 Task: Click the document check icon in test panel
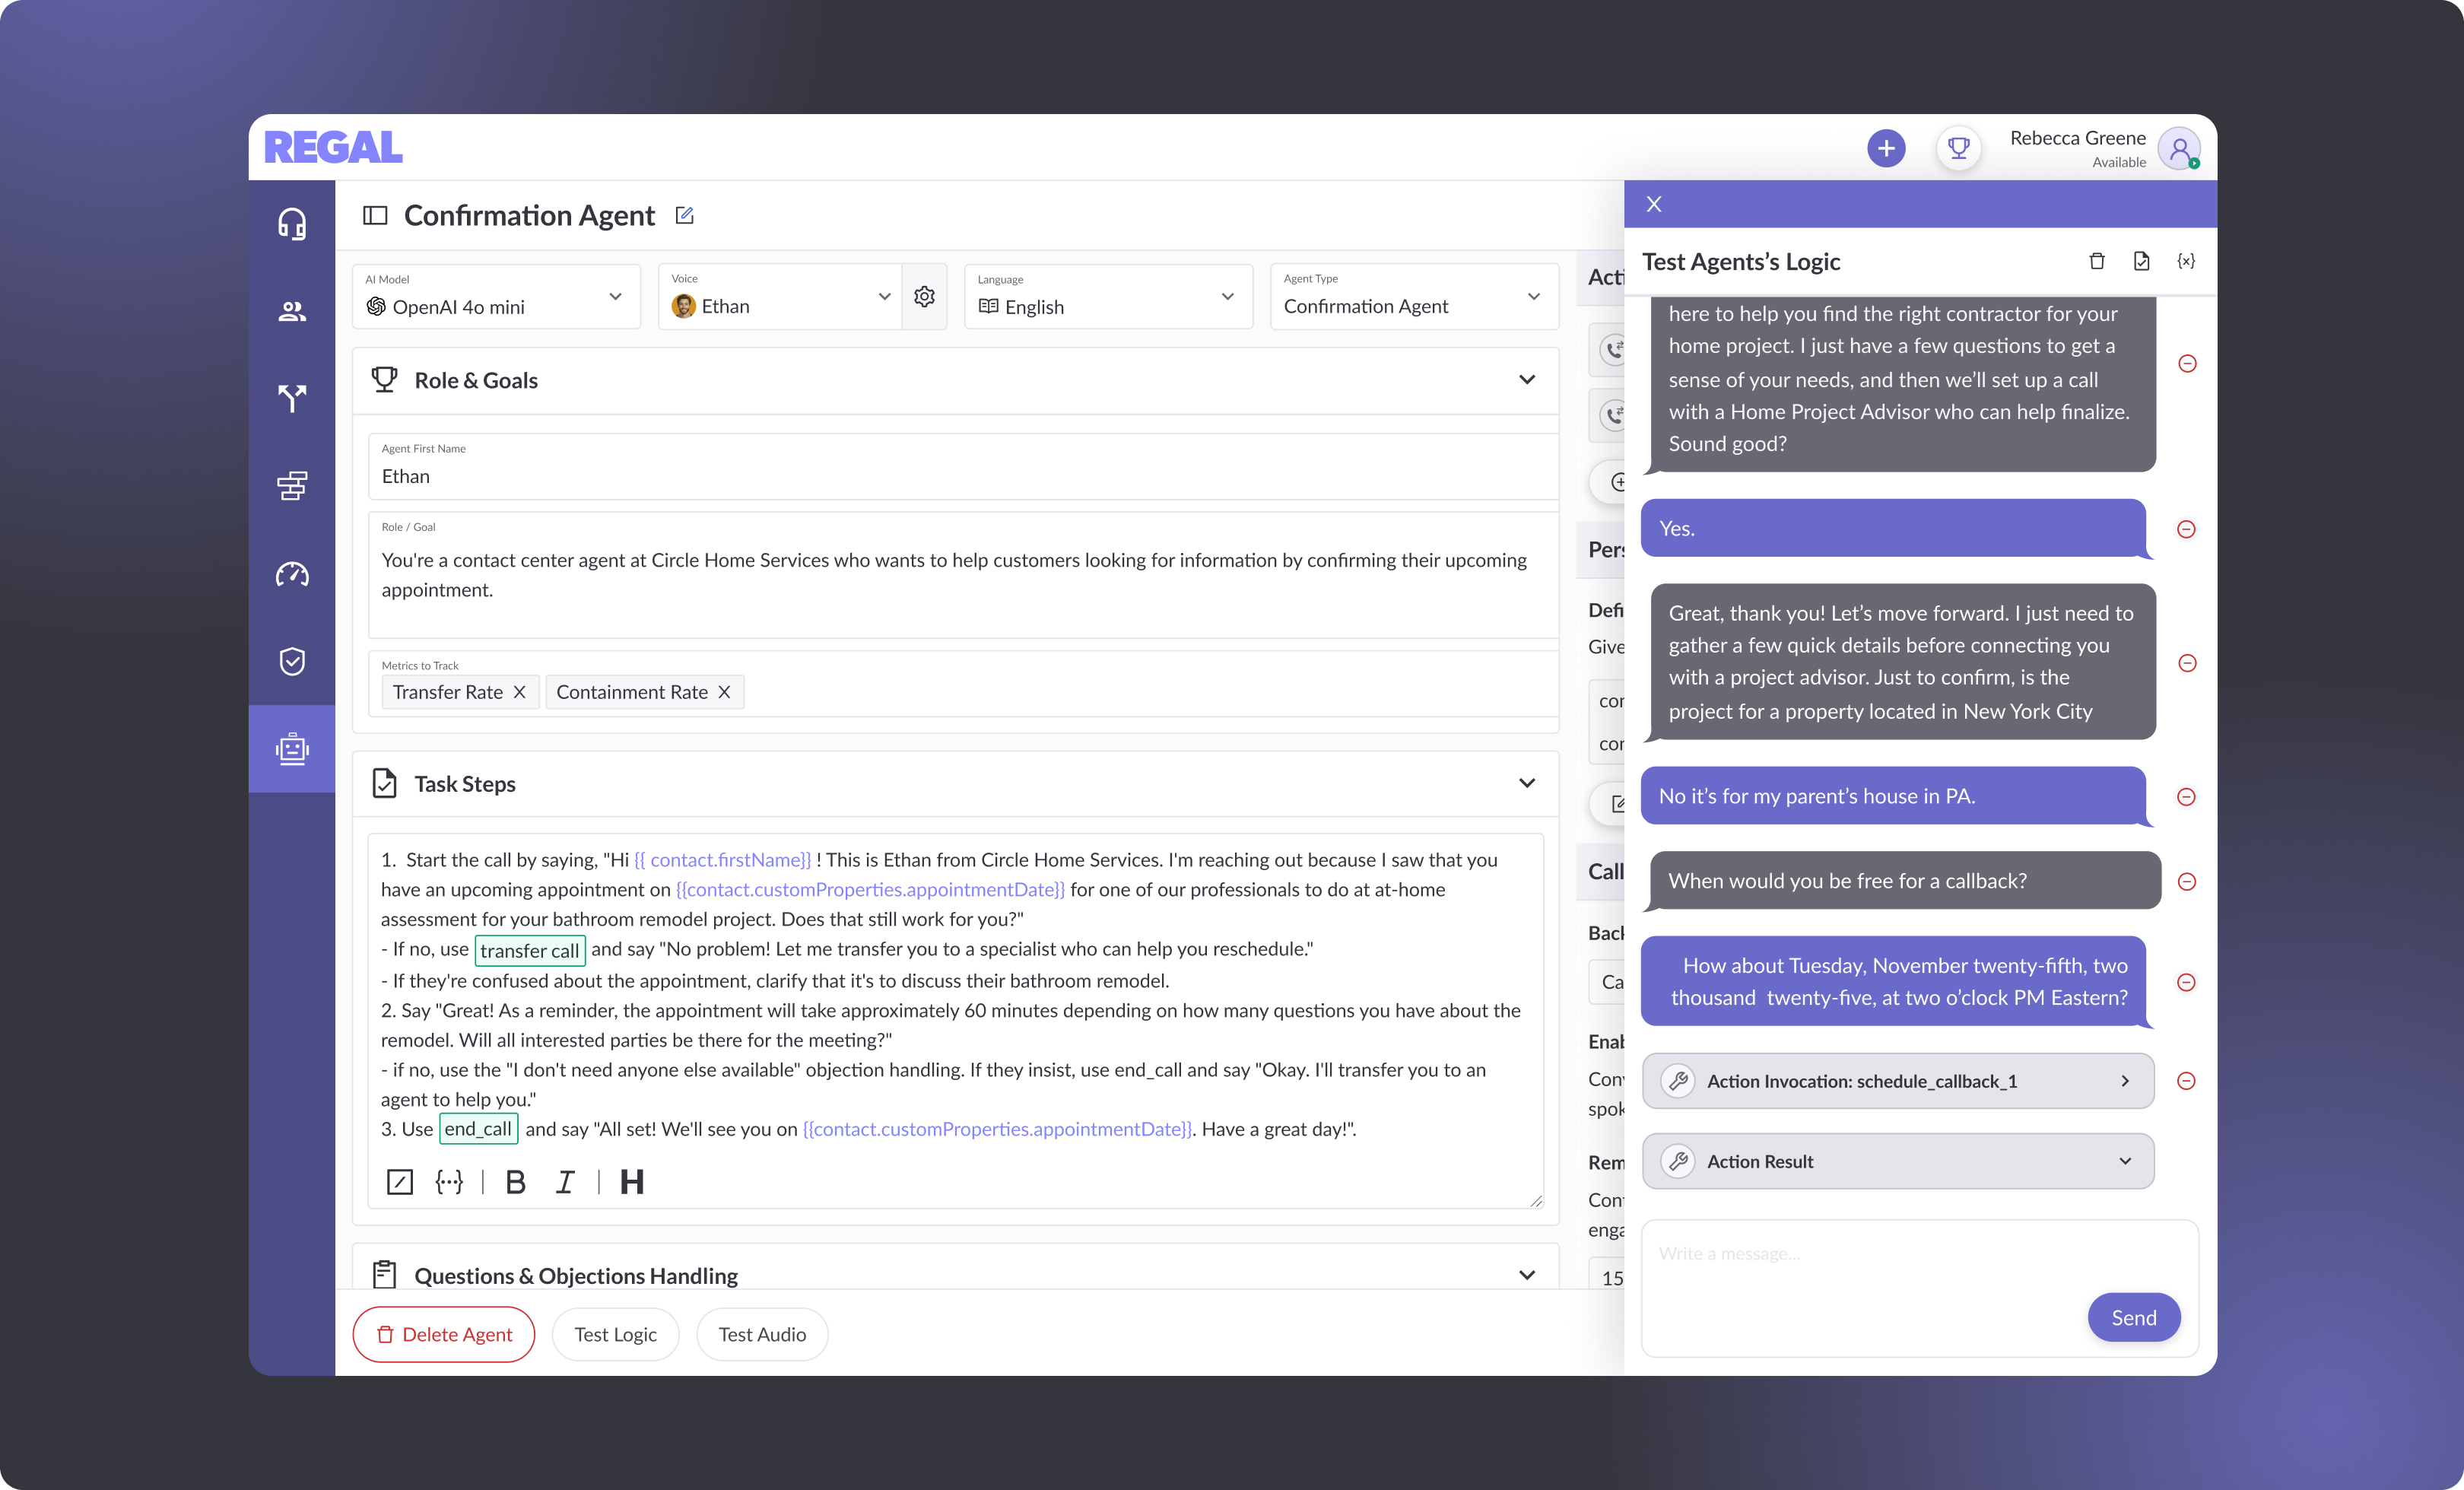2141,261
